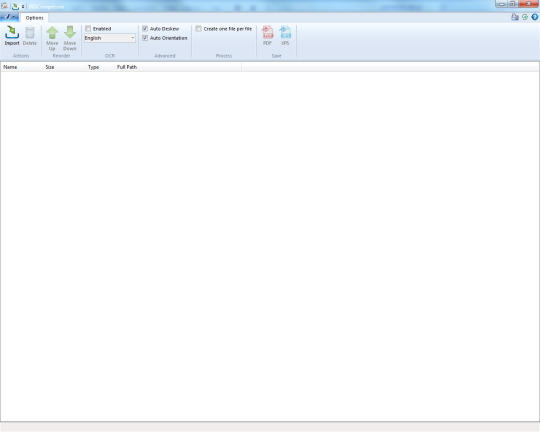Click the ribbon style icon beside the globe
540x432 pixels.
click(515, 17)
